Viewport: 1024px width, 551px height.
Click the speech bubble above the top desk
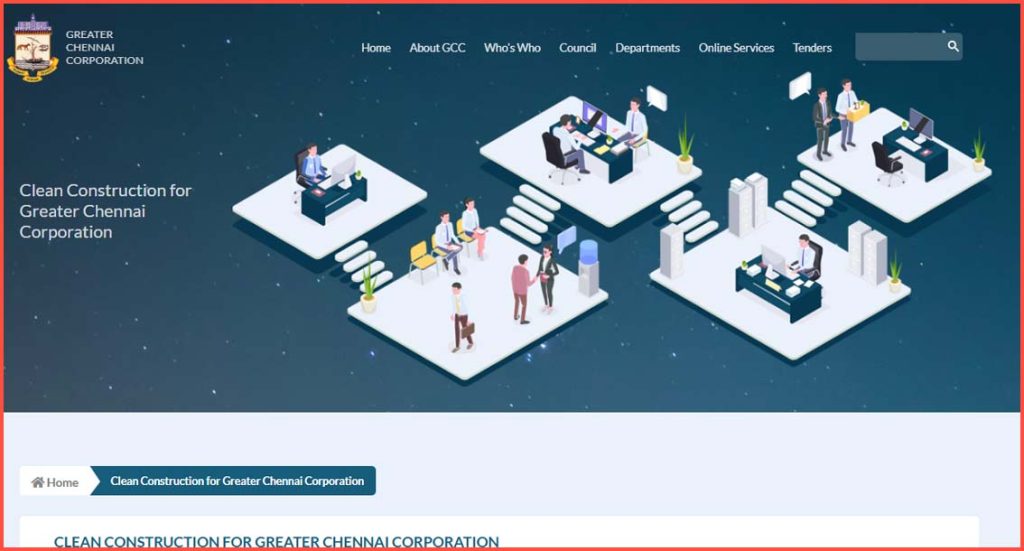(x=656, y=97)
